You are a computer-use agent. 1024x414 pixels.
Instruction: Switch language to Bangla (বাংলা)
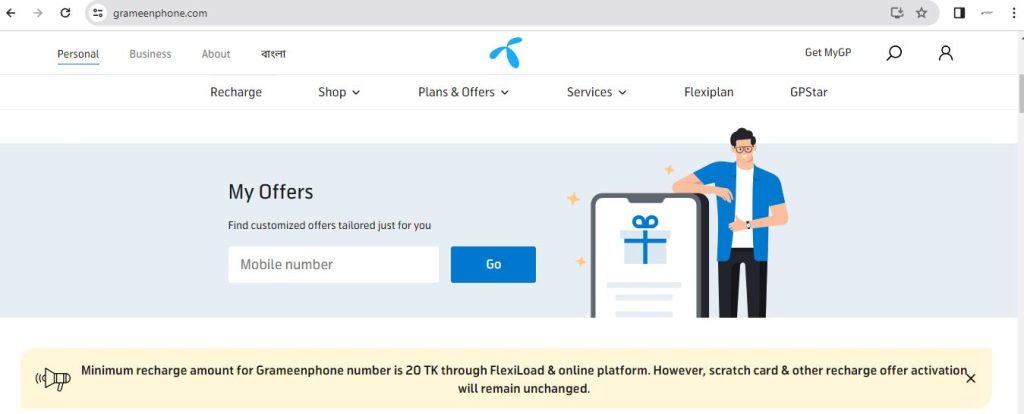[x=273, y=54]
